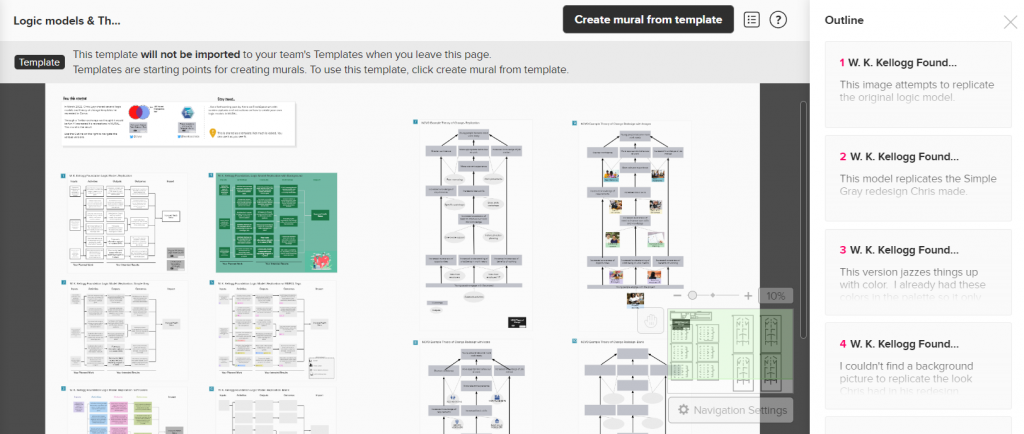Select the intro panel with Venn diagram
Viewport: 1024px width, 434px height.
[178, 123]
